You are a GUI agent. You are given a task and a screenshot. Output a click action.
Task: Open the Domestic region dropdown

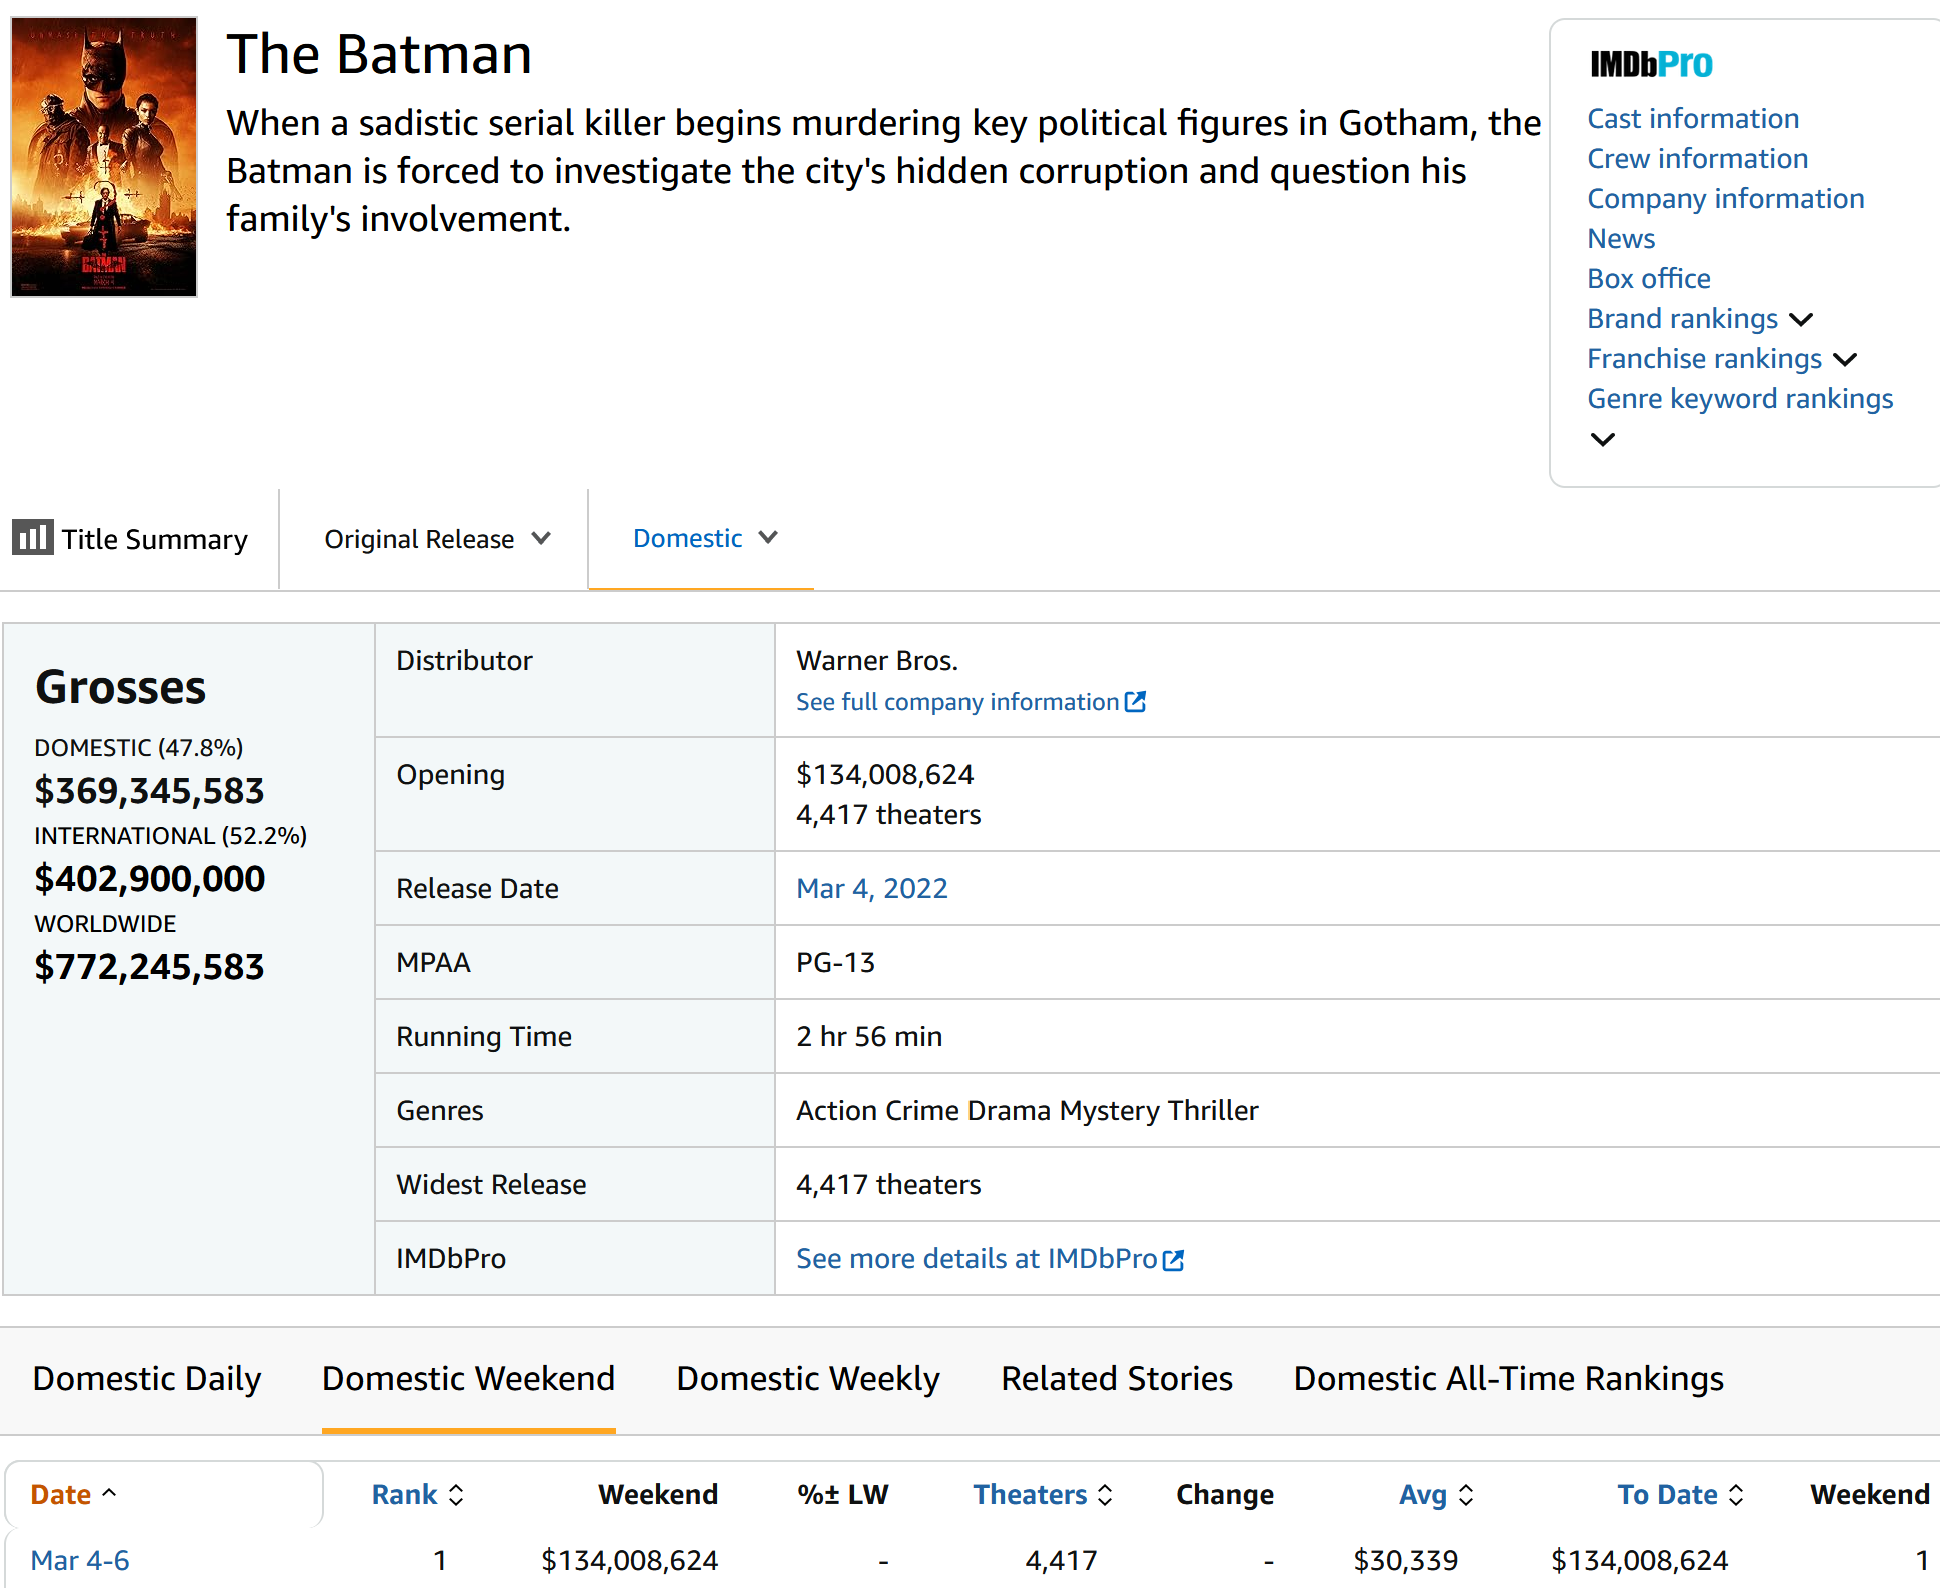coord(705,538)
